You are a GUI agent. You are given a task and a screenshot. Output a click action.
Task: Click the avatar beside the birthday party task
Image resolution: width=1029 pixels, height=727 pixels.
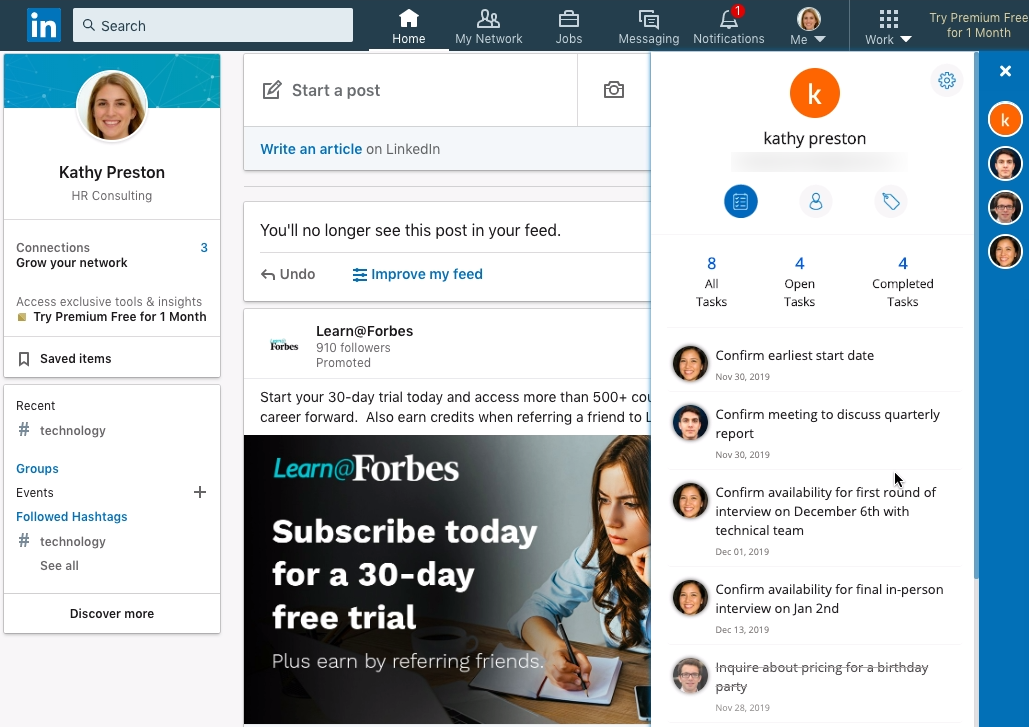click(690, 675)
